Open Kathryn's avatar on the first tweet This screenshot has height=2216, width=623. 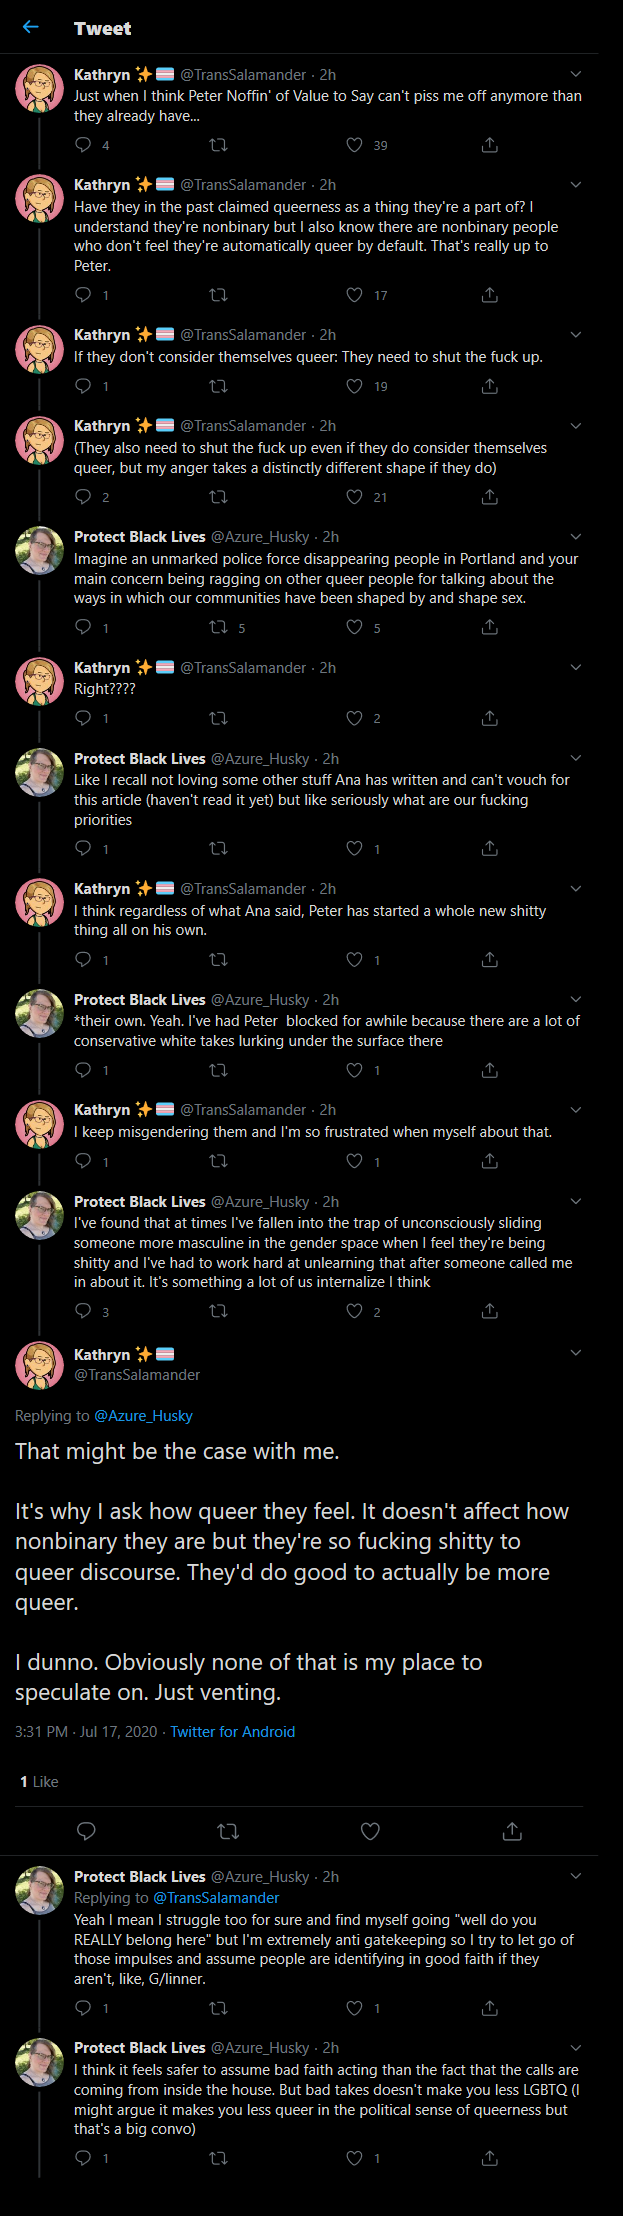tap(40, 88)
